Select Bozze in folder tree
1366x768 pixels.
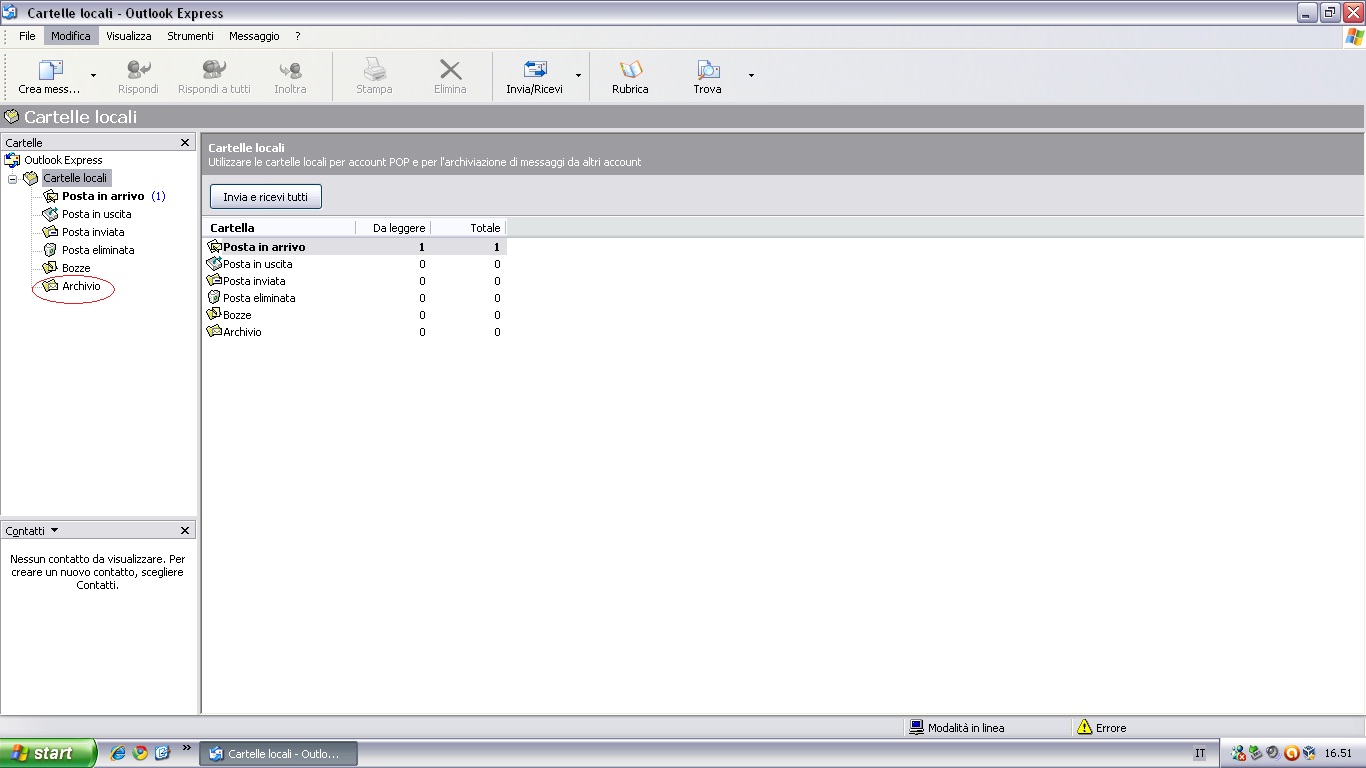point(76,268)
